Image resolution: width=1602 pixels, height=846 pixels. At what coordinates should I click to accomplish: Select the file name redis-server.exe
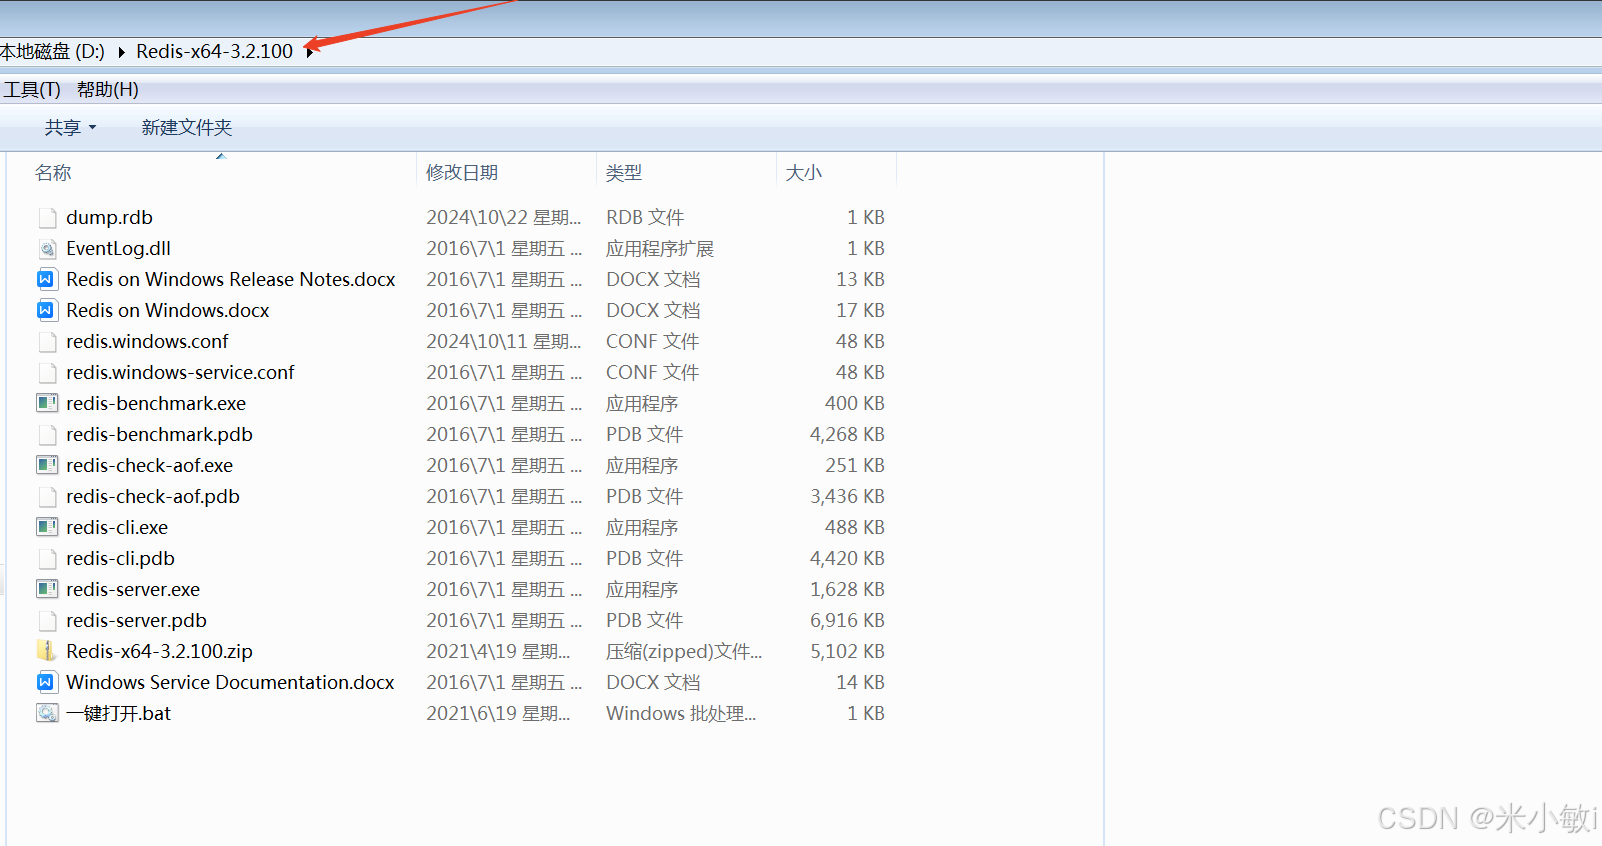(133, 590)
